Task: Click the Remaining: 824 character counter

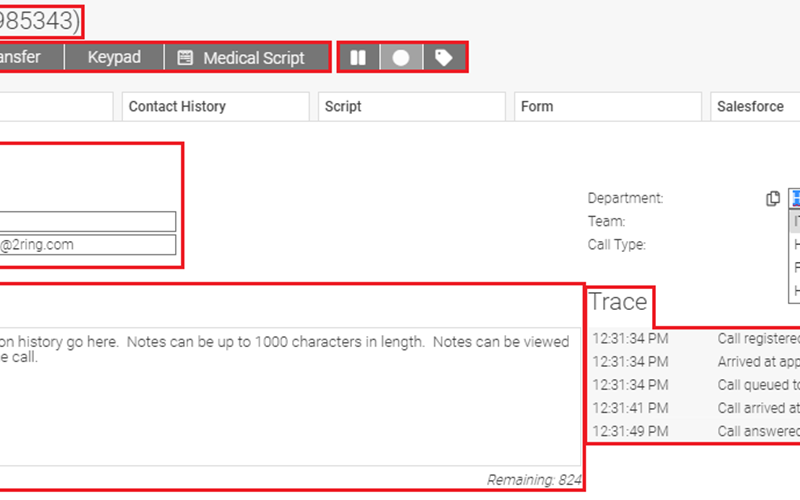Action: click(x=534, y=480)
